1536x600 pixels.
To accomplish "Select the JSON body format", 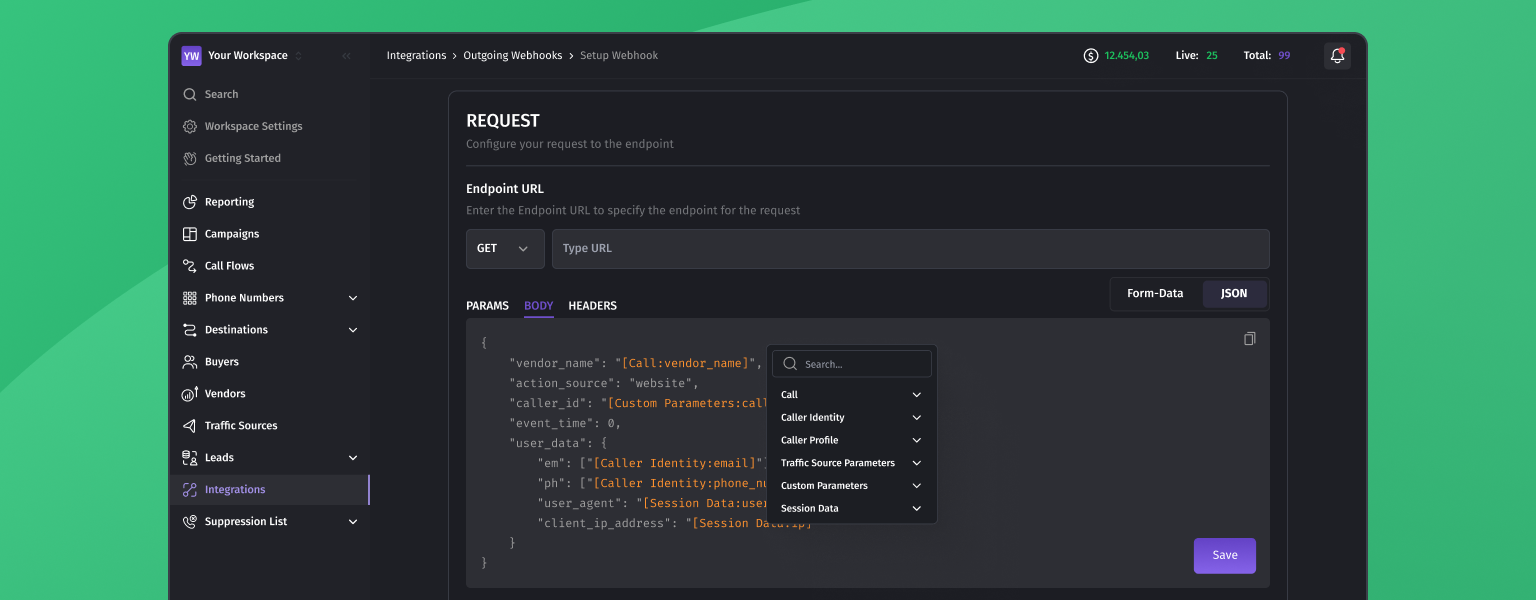I will point(1234,294).
